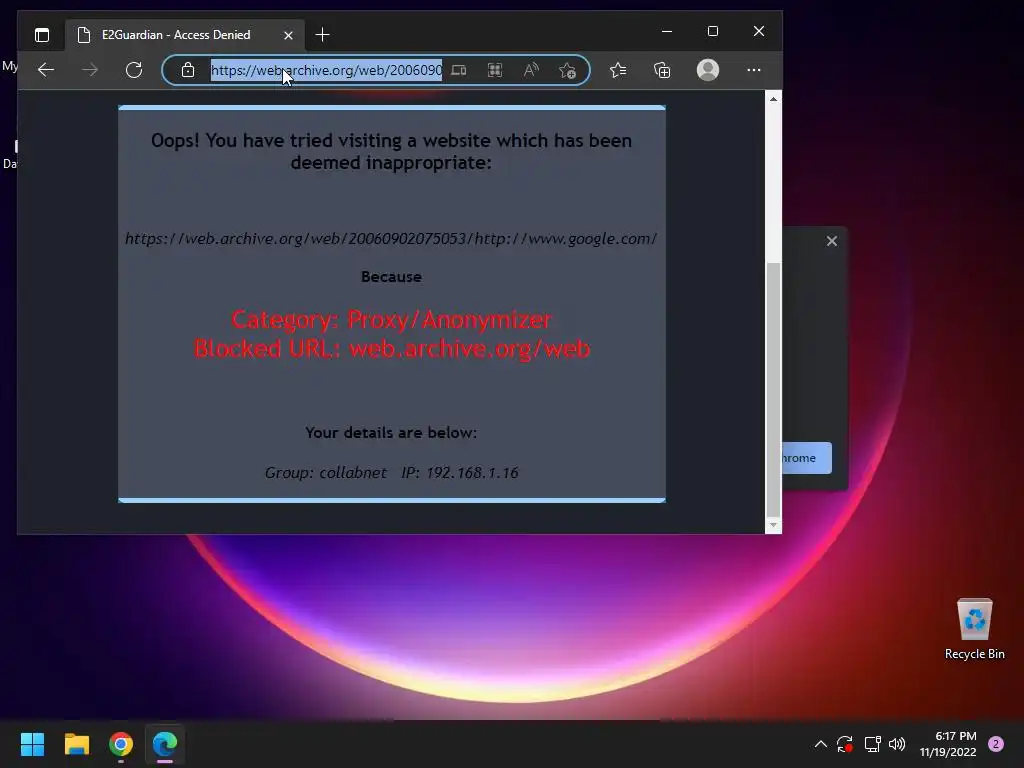Open the Recycle Bin desktop icon
The width and height of the screenshot is (1024, 768).
pos(974,629)
